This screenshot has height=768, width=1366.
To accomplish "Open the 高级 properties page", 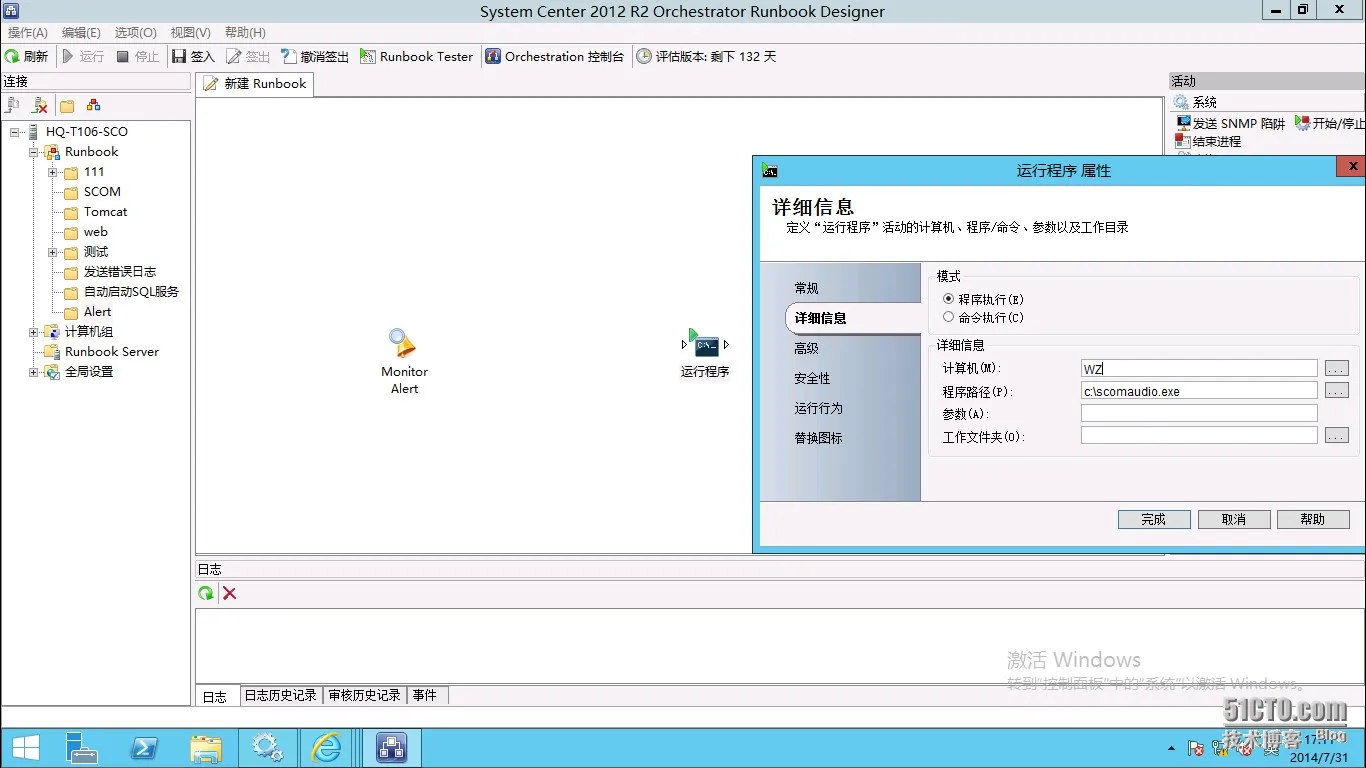I will (806, 348).
